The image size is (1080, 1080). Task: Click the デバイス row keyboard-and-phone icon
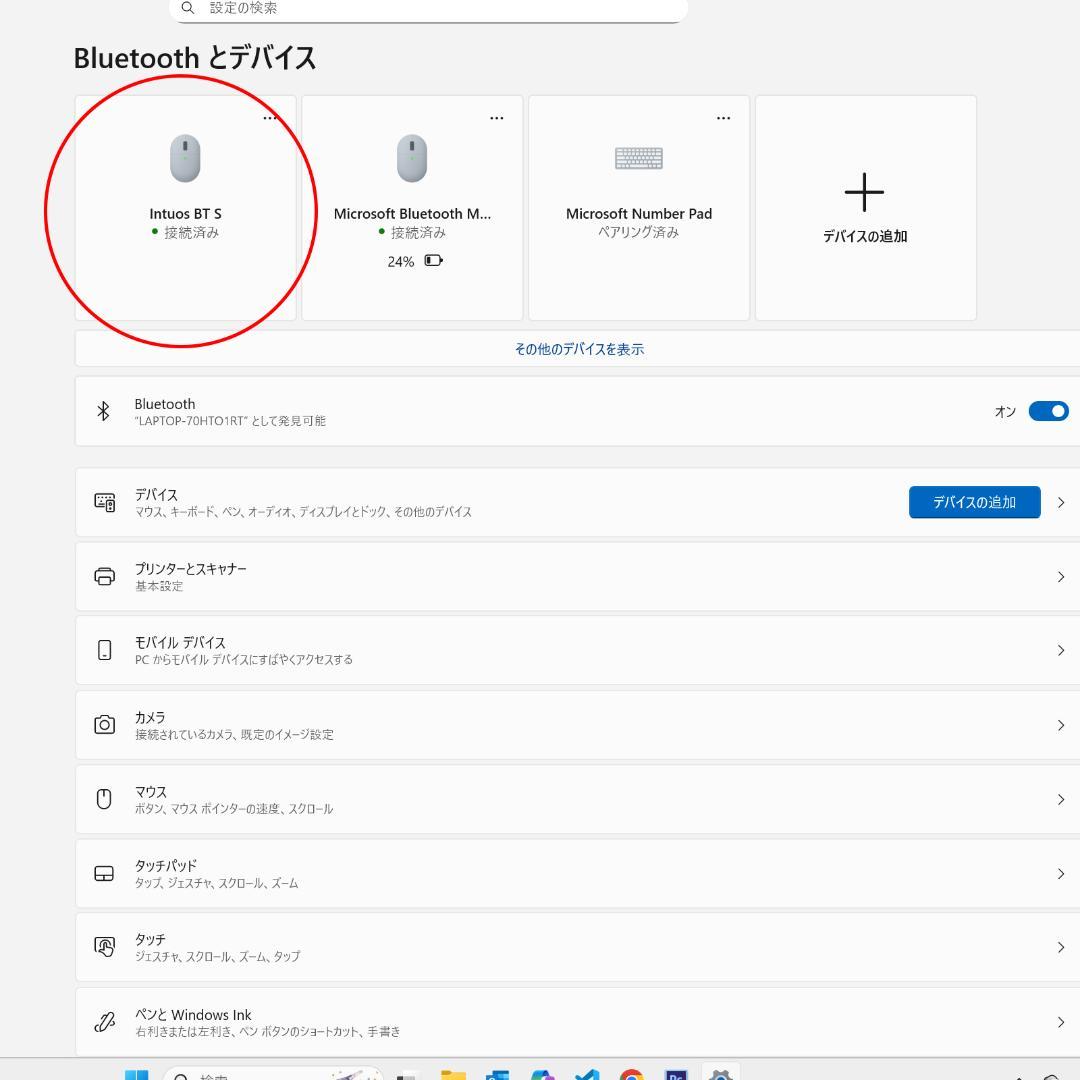(105, 502)
